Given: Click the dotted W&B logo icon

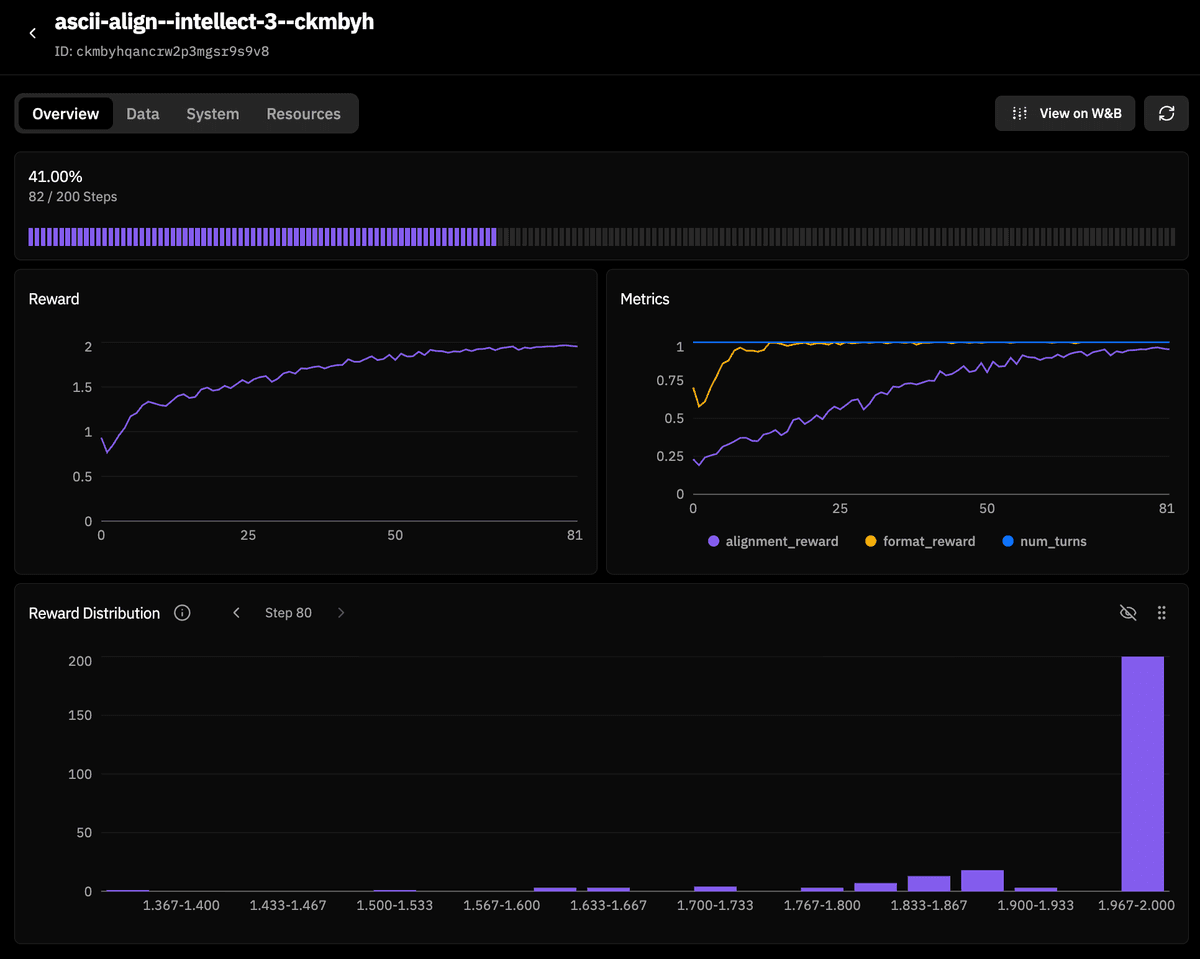Looking at the screenshot, I should pyautogui.click(x=1019, y=113).
